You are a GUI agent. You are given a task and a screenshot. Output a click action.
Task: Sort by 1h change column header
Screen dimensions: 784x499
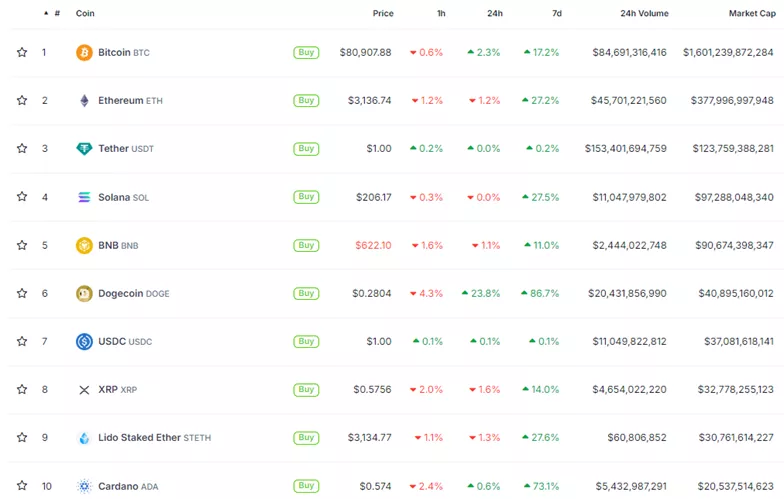click(441, 14)
